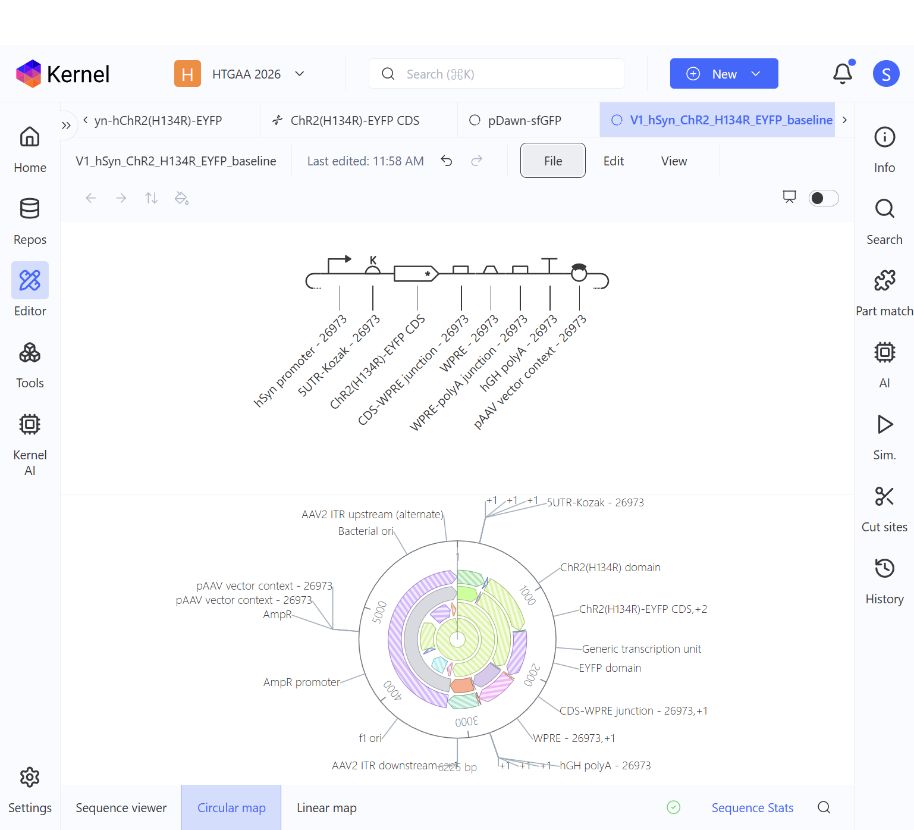Open Settings gear in sidebar

click(x=30, y=790)
